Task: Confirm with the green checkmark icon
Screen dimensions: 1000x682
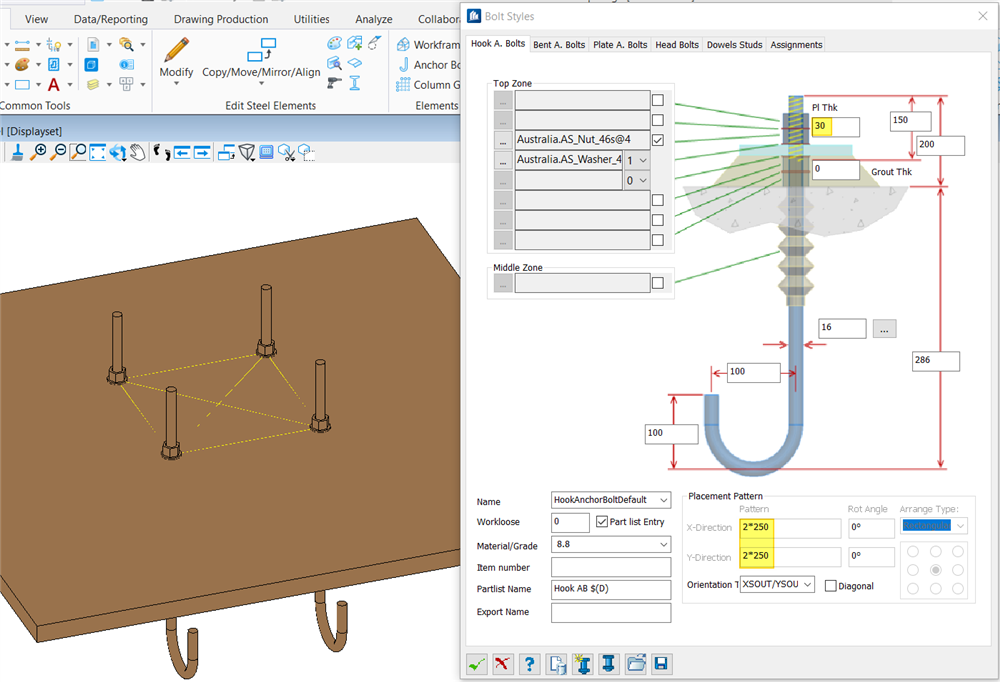Action: click(x=477, y=663)
